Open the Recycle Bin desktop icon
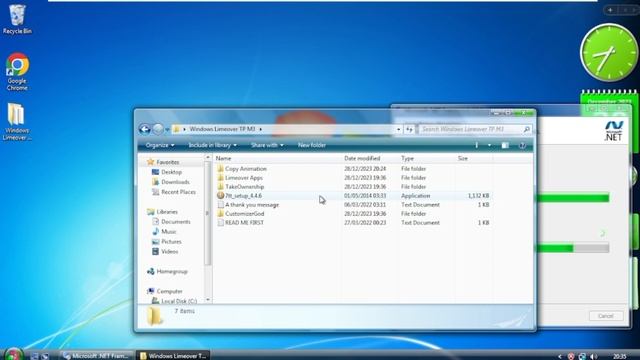 17,19
